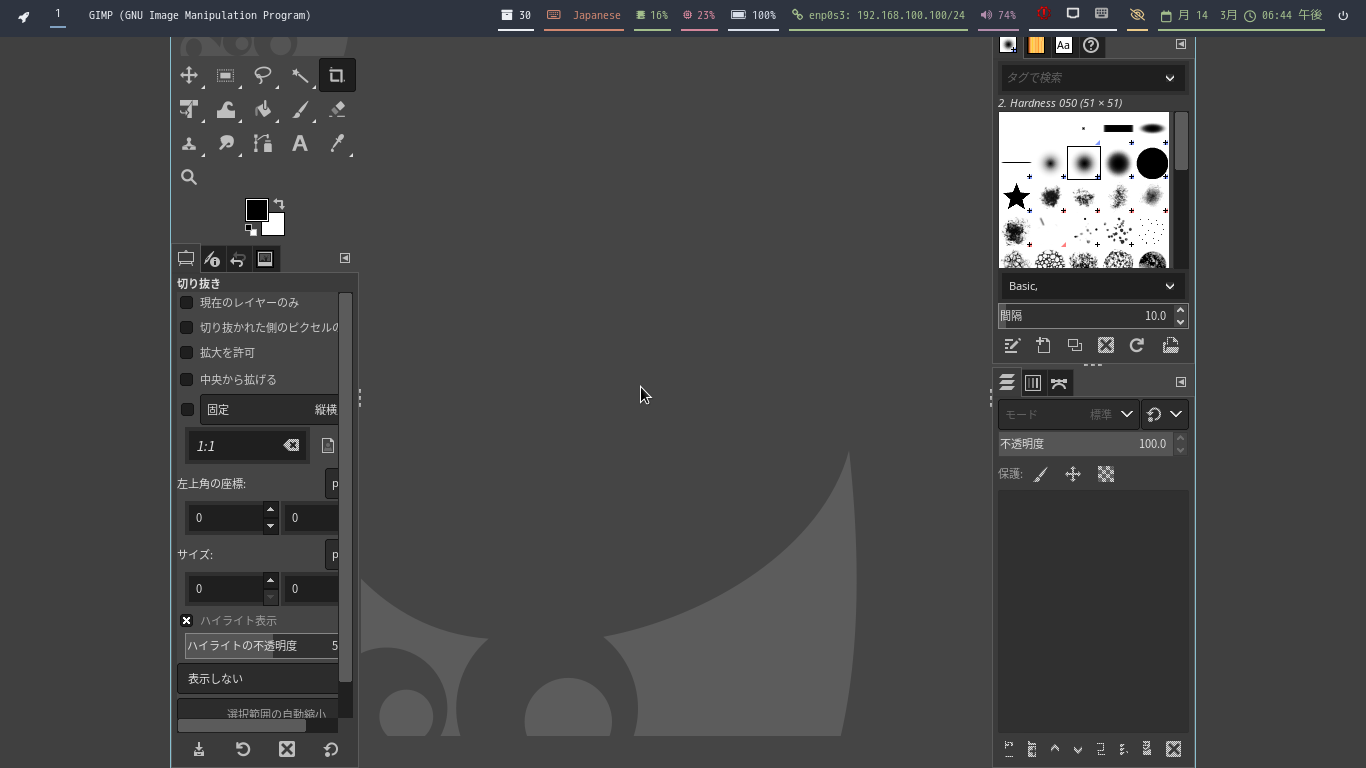This screenshot has height=768, width=1366.
Task: Switch to the Device Status tab
Action: point(212,259)
